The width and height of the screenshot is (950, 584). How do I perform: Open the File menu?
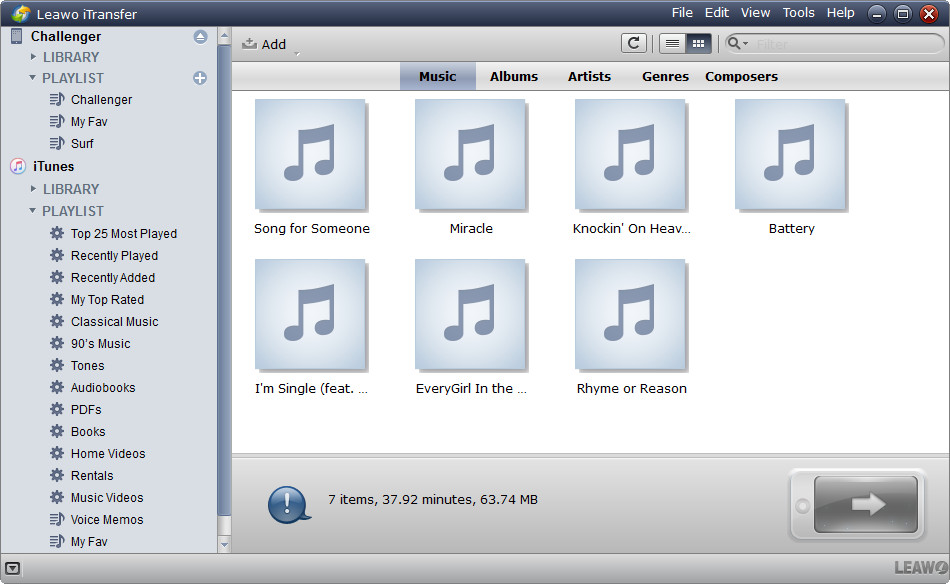coord(682,13)
